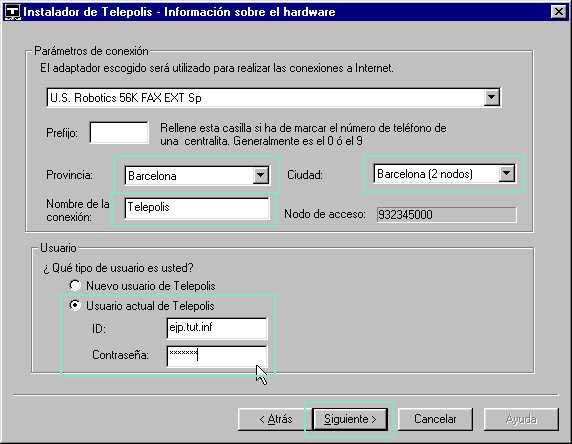Click the 'Ciudad:' label
572x444 pixels.
click(305, 175)
